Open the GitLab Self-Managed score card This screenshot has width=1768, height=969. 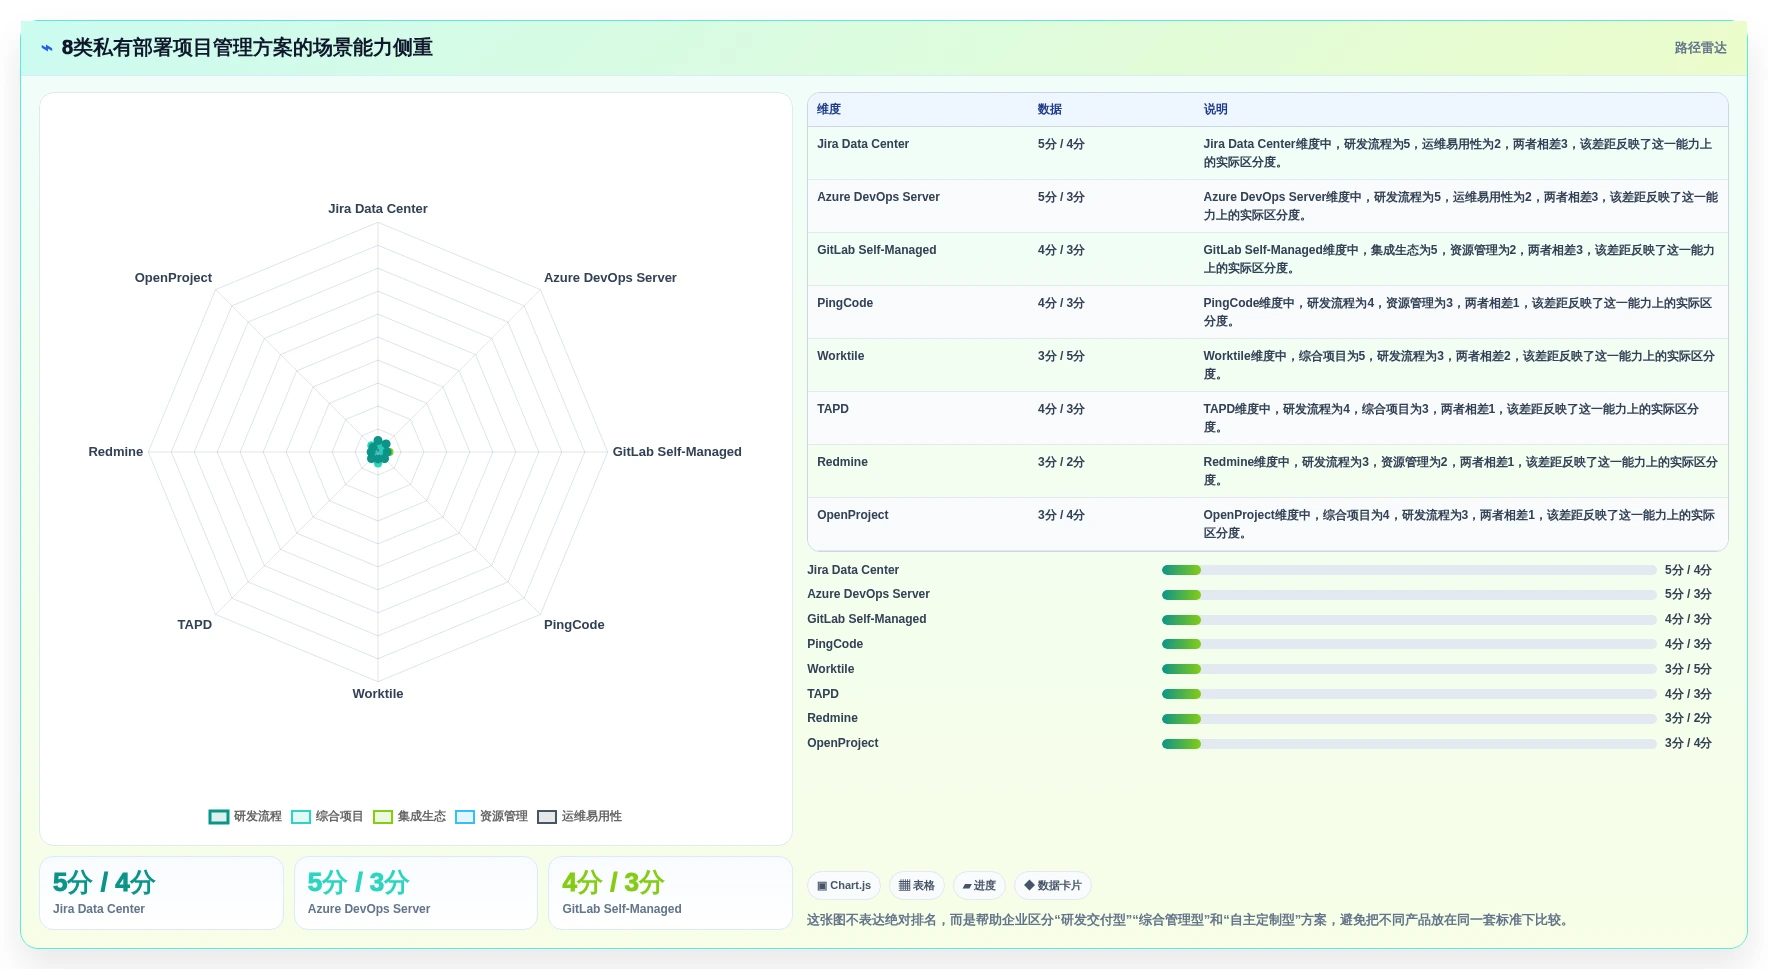(x=670, y=893)
